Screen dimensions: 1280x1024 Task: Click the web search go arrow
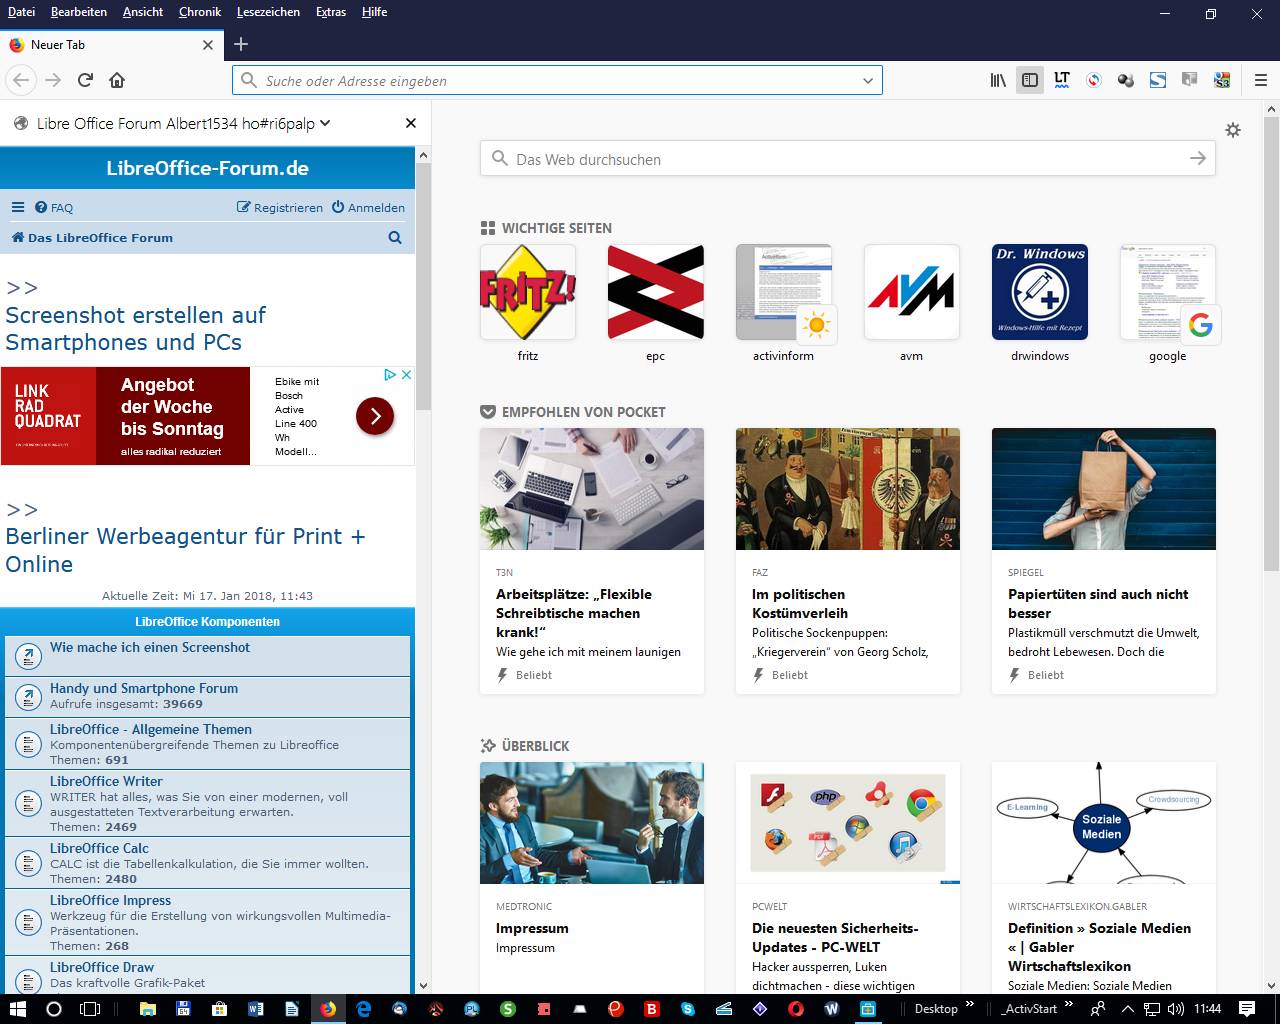click(1198, 159)
